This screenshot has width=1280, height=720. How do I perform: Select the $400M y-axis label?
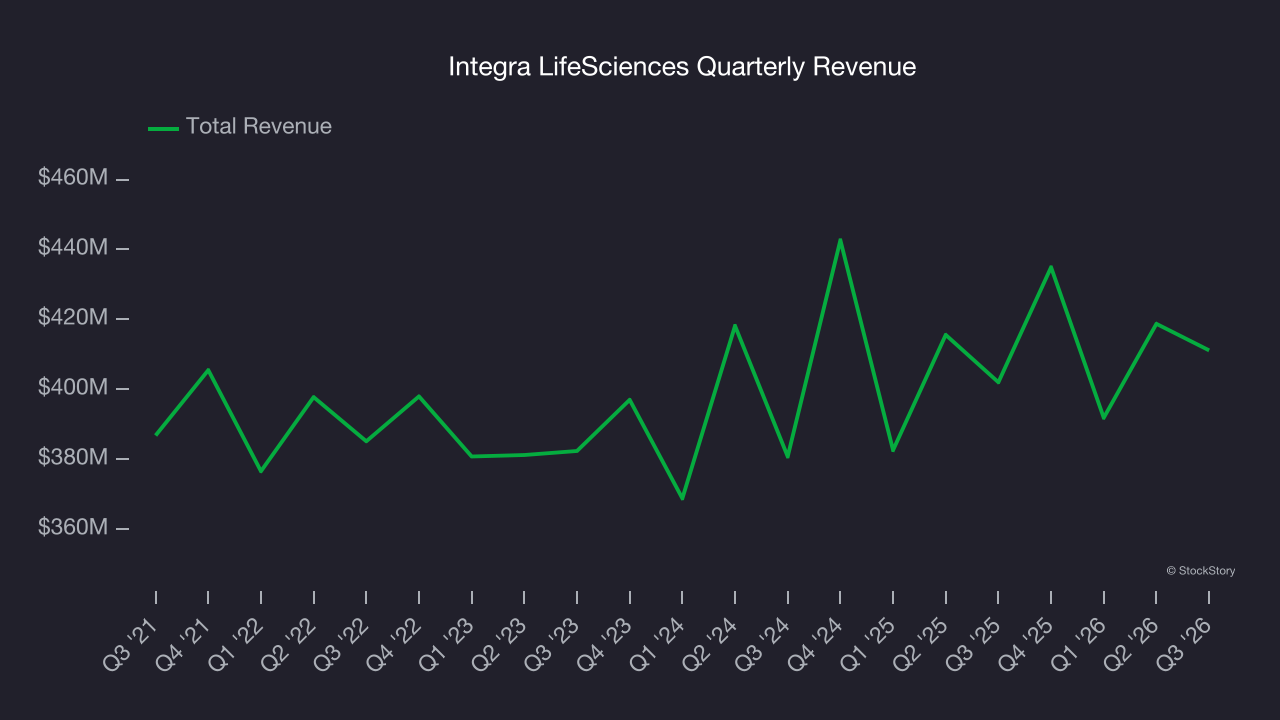tap(73, 387)
